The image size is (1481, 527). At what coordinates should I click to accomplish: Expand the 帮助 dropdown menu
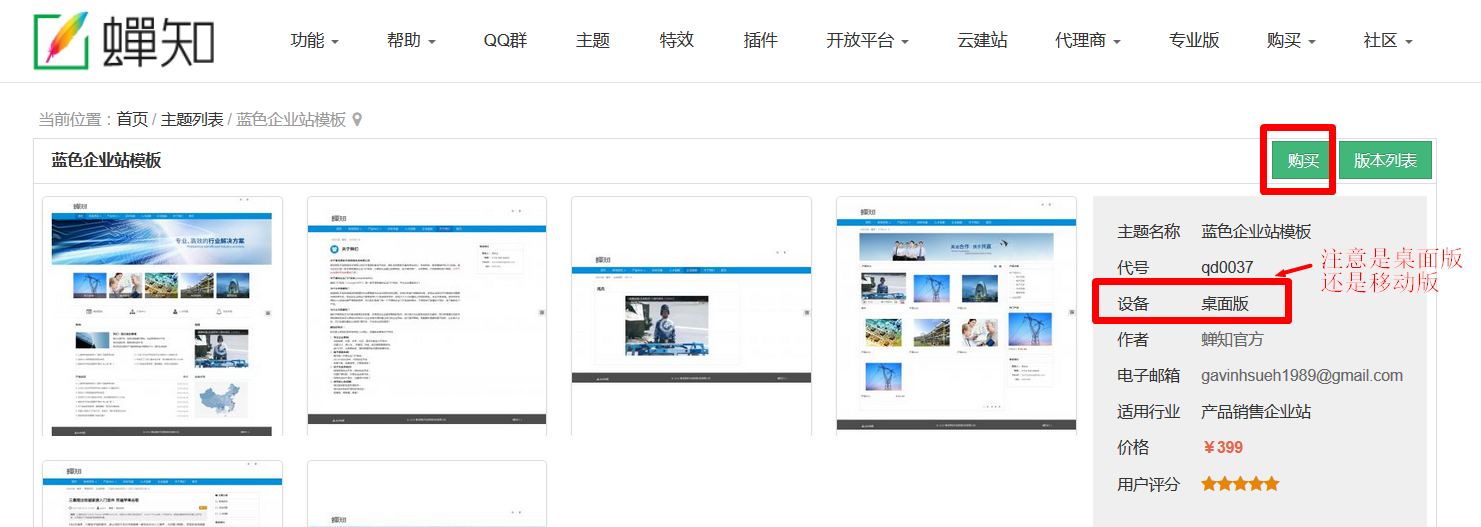click(411, 41)
